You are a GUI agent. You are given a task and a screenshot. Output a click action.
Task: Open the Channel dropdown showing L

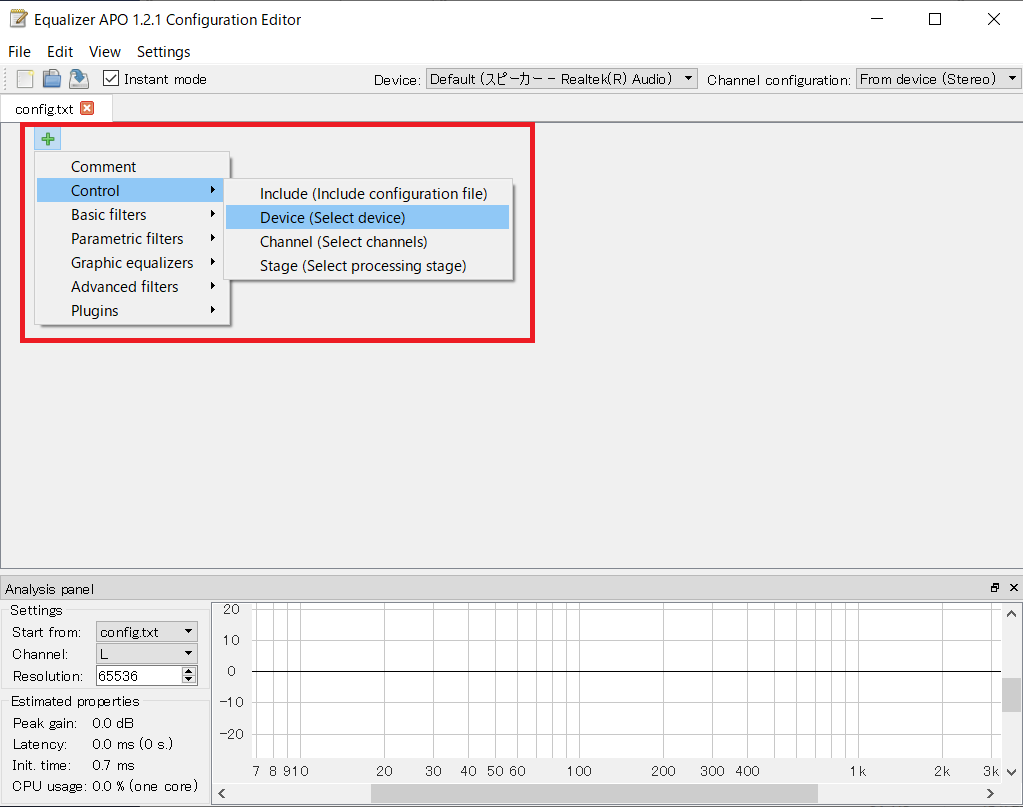coord(147,653)
